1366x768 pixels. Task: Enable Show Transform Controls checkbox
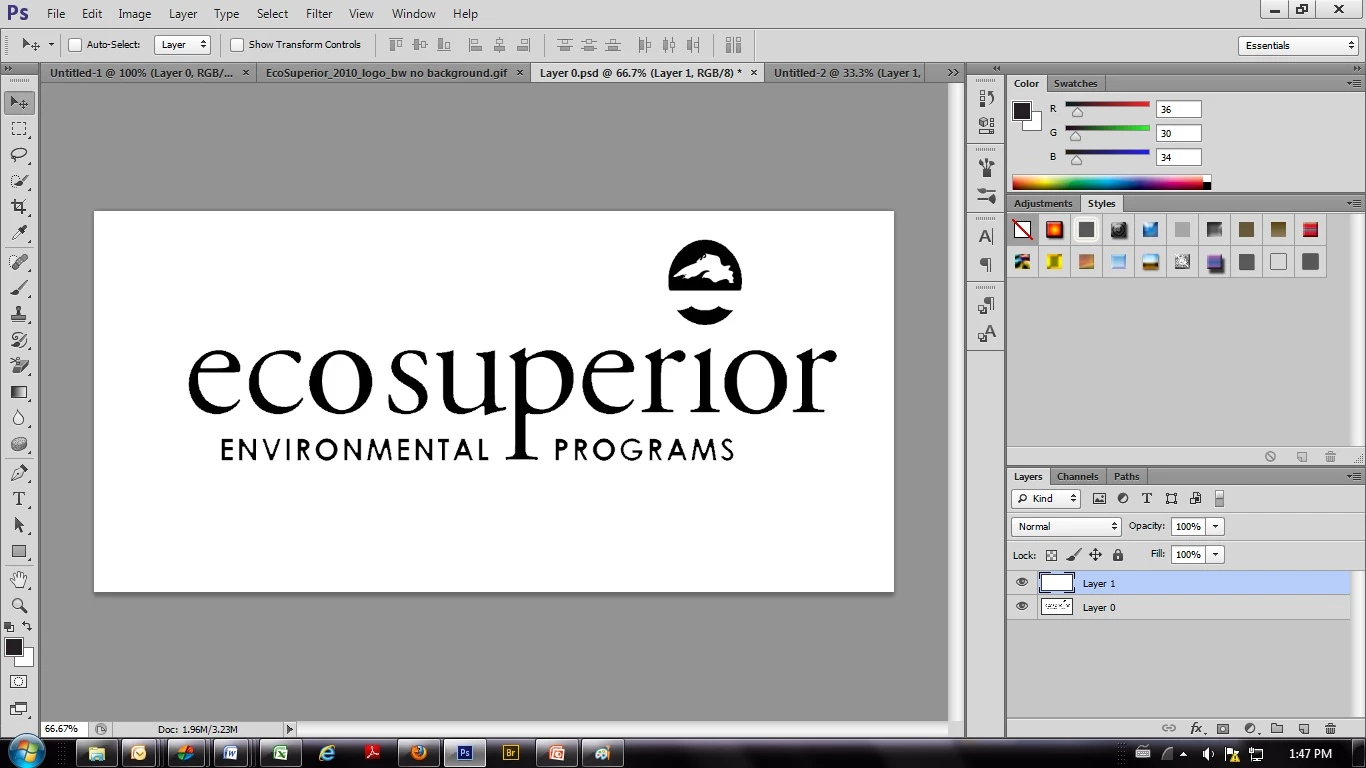[x=237, y=45]
